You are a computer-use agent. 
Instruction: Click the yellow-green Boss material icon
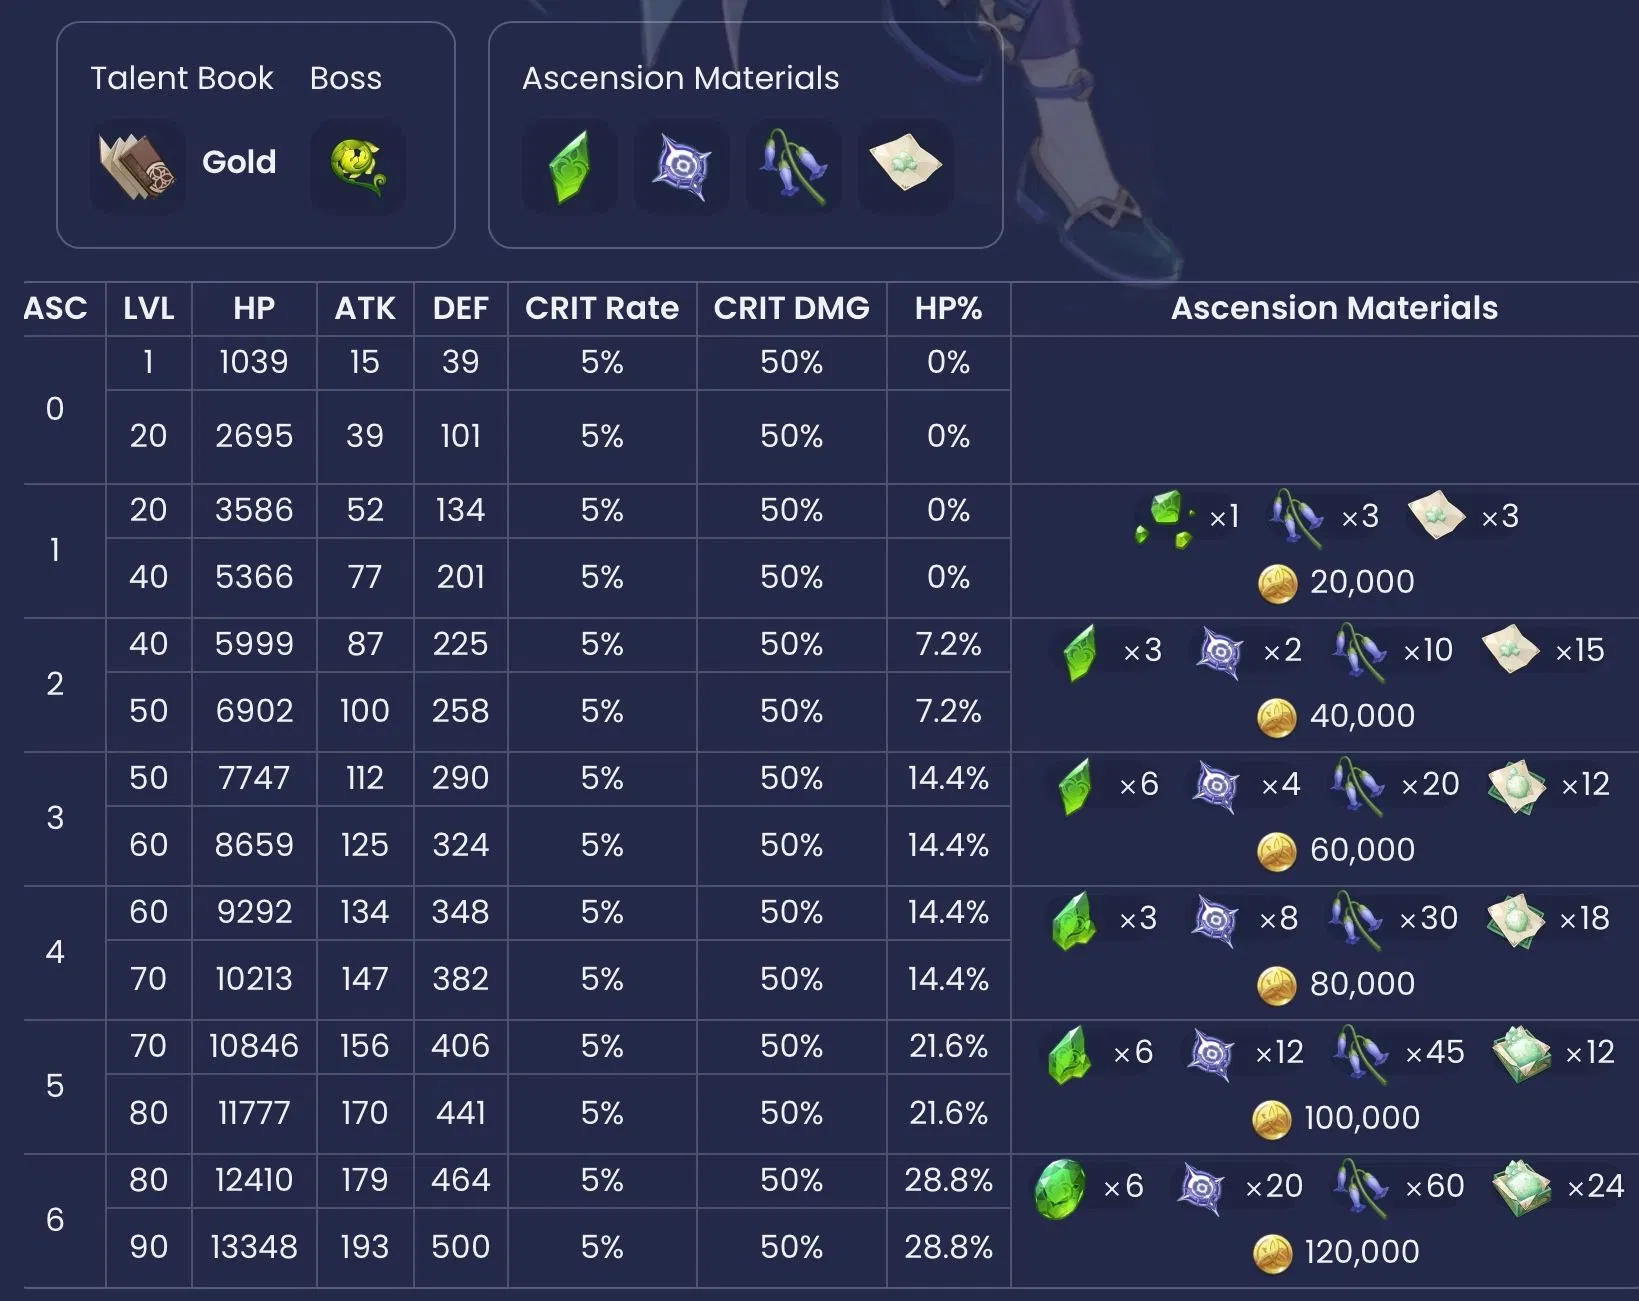point(358,166)
